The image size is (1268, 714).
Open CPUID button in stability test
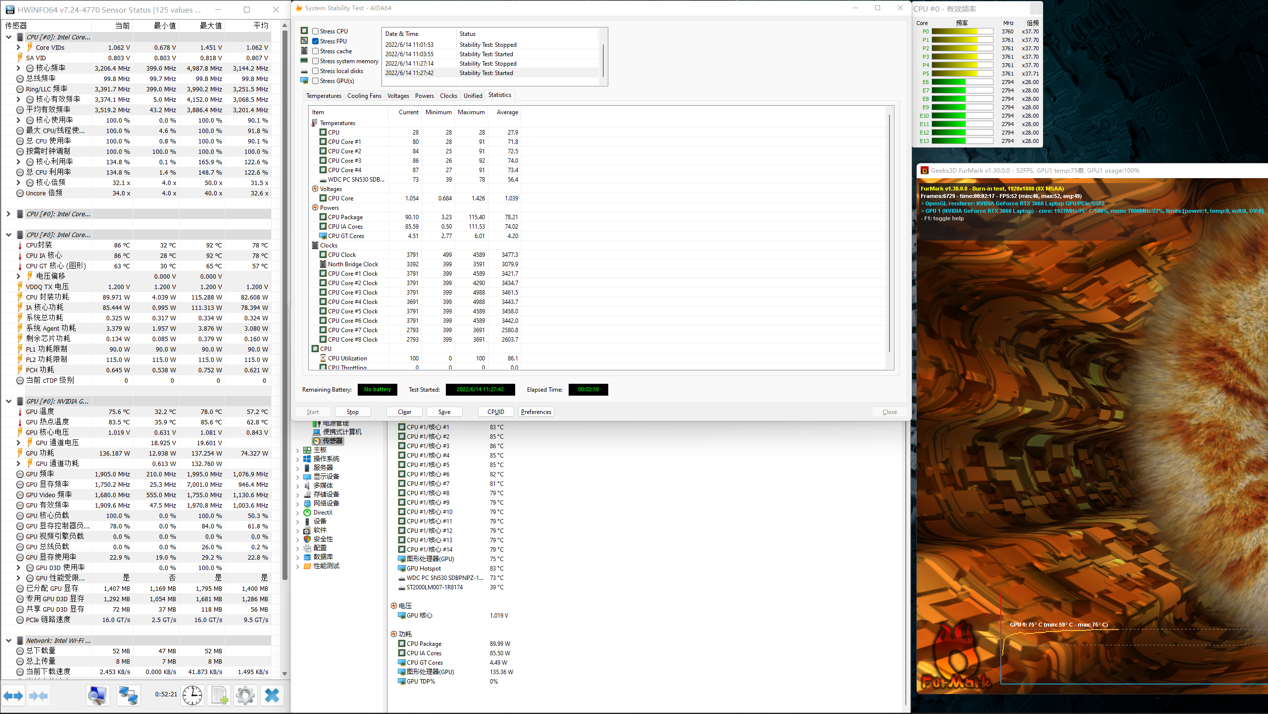click(x=496, y=412)
